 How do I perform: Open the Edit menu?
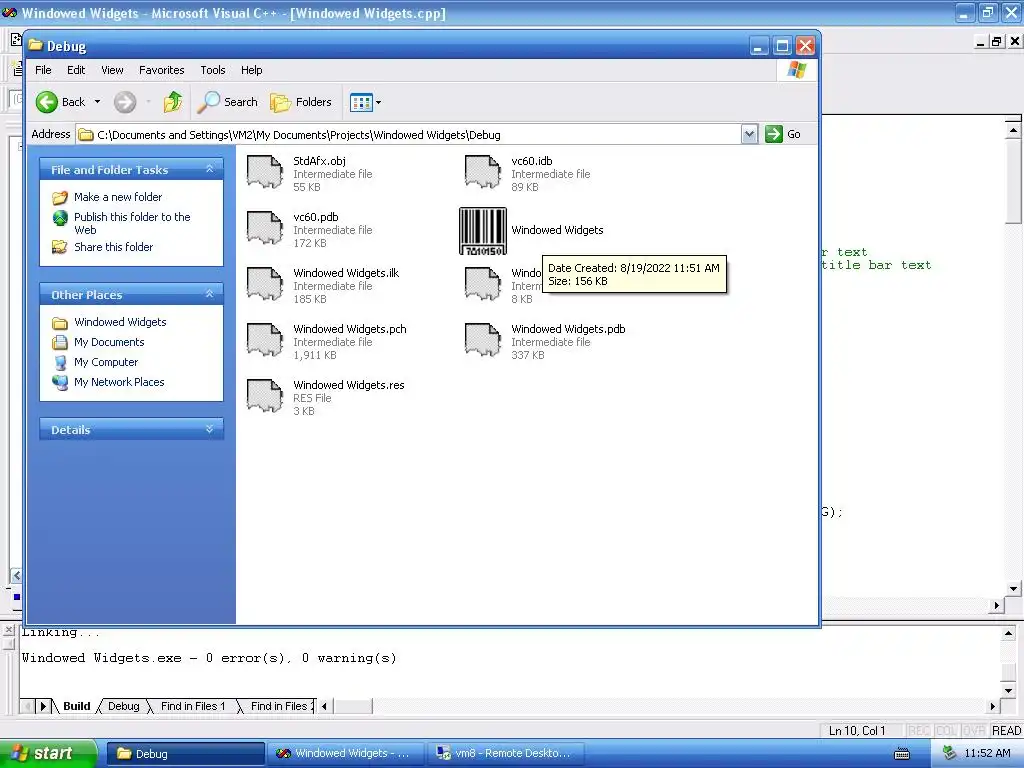click(76, 70)
